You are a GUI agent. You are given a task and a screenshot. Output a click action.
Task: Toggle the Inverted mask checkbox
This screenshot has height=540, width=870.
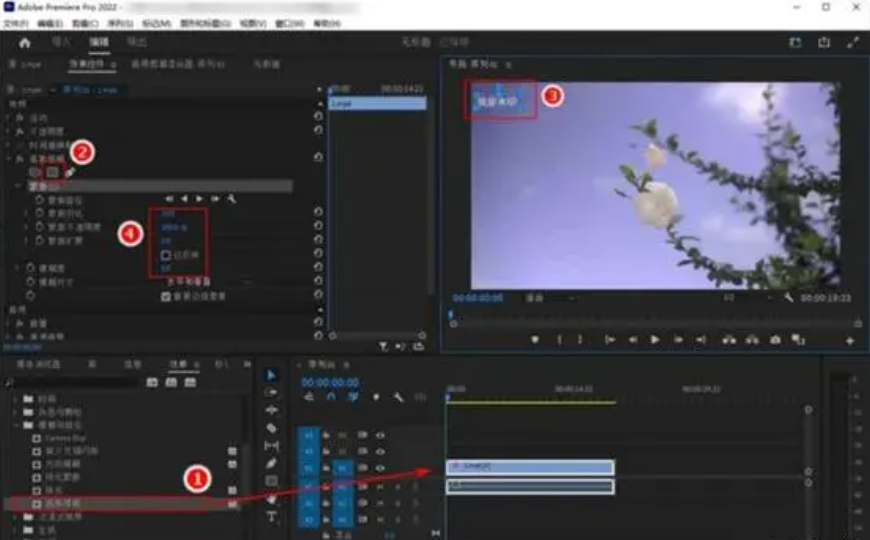(x=165, y=255)
